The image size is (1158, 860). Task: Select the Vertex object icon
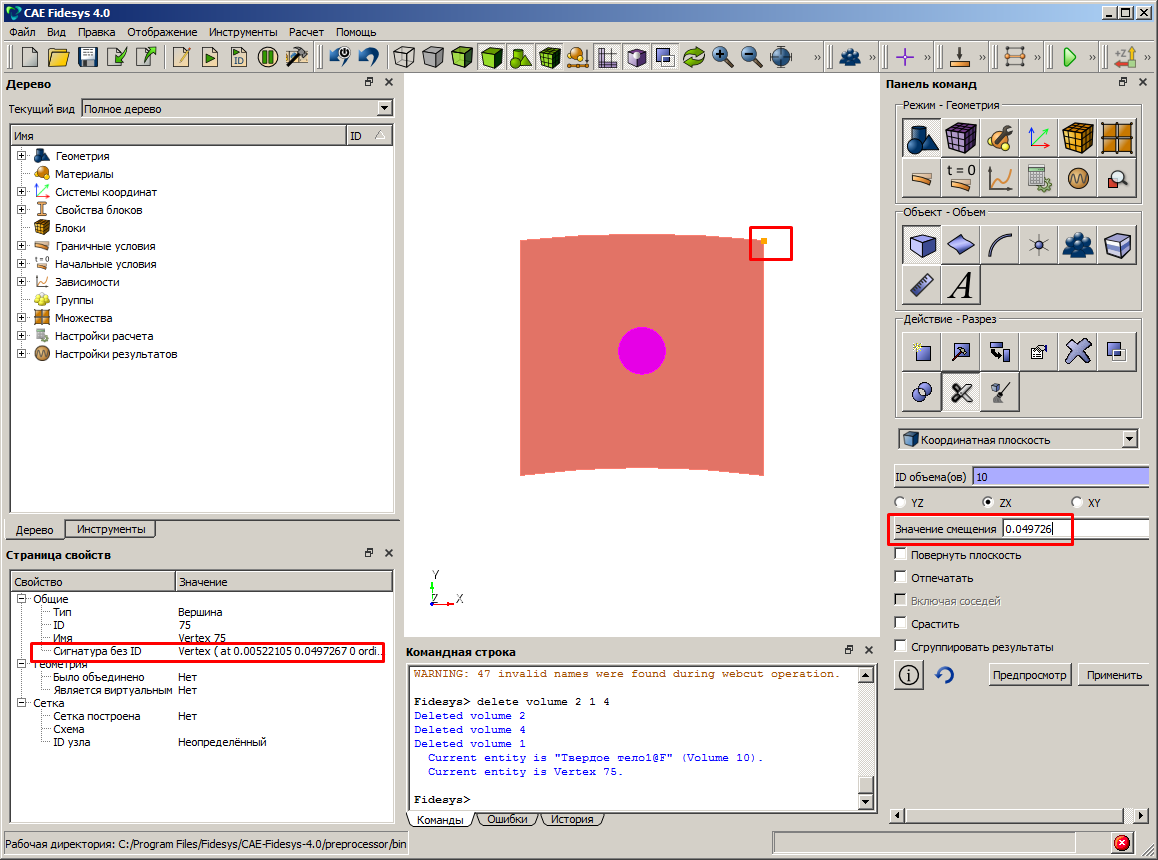(x=1039, y=245)
